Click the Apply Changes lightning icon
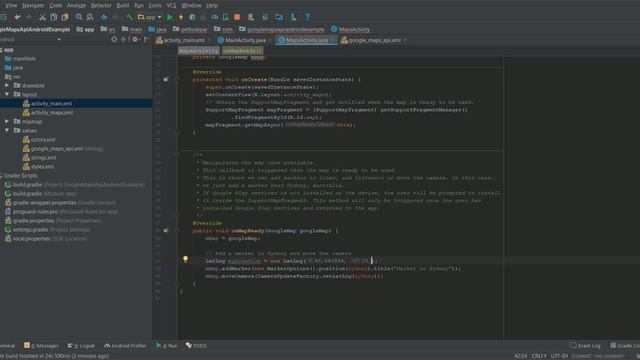The height and width of the screenshot is (360, 640). point(181,17)
